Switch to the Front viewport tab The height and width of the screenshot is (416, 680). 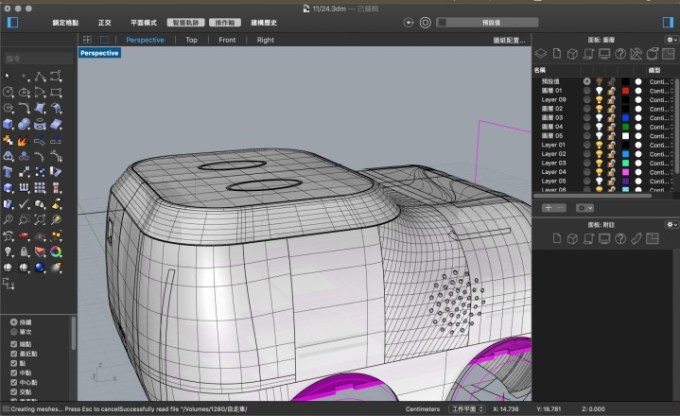tap(227, 40)
